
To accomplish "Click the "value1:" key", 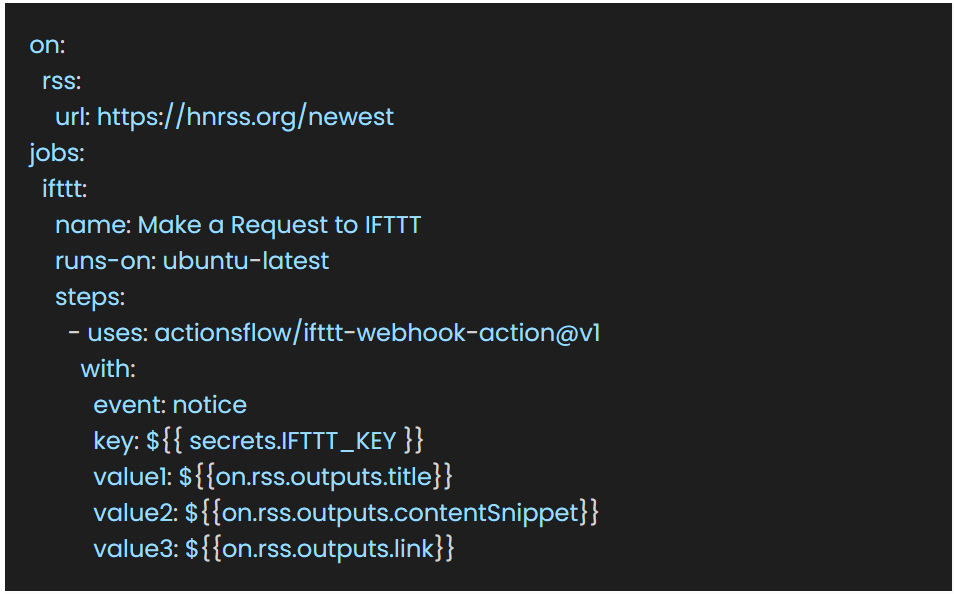I will (133, 477).
